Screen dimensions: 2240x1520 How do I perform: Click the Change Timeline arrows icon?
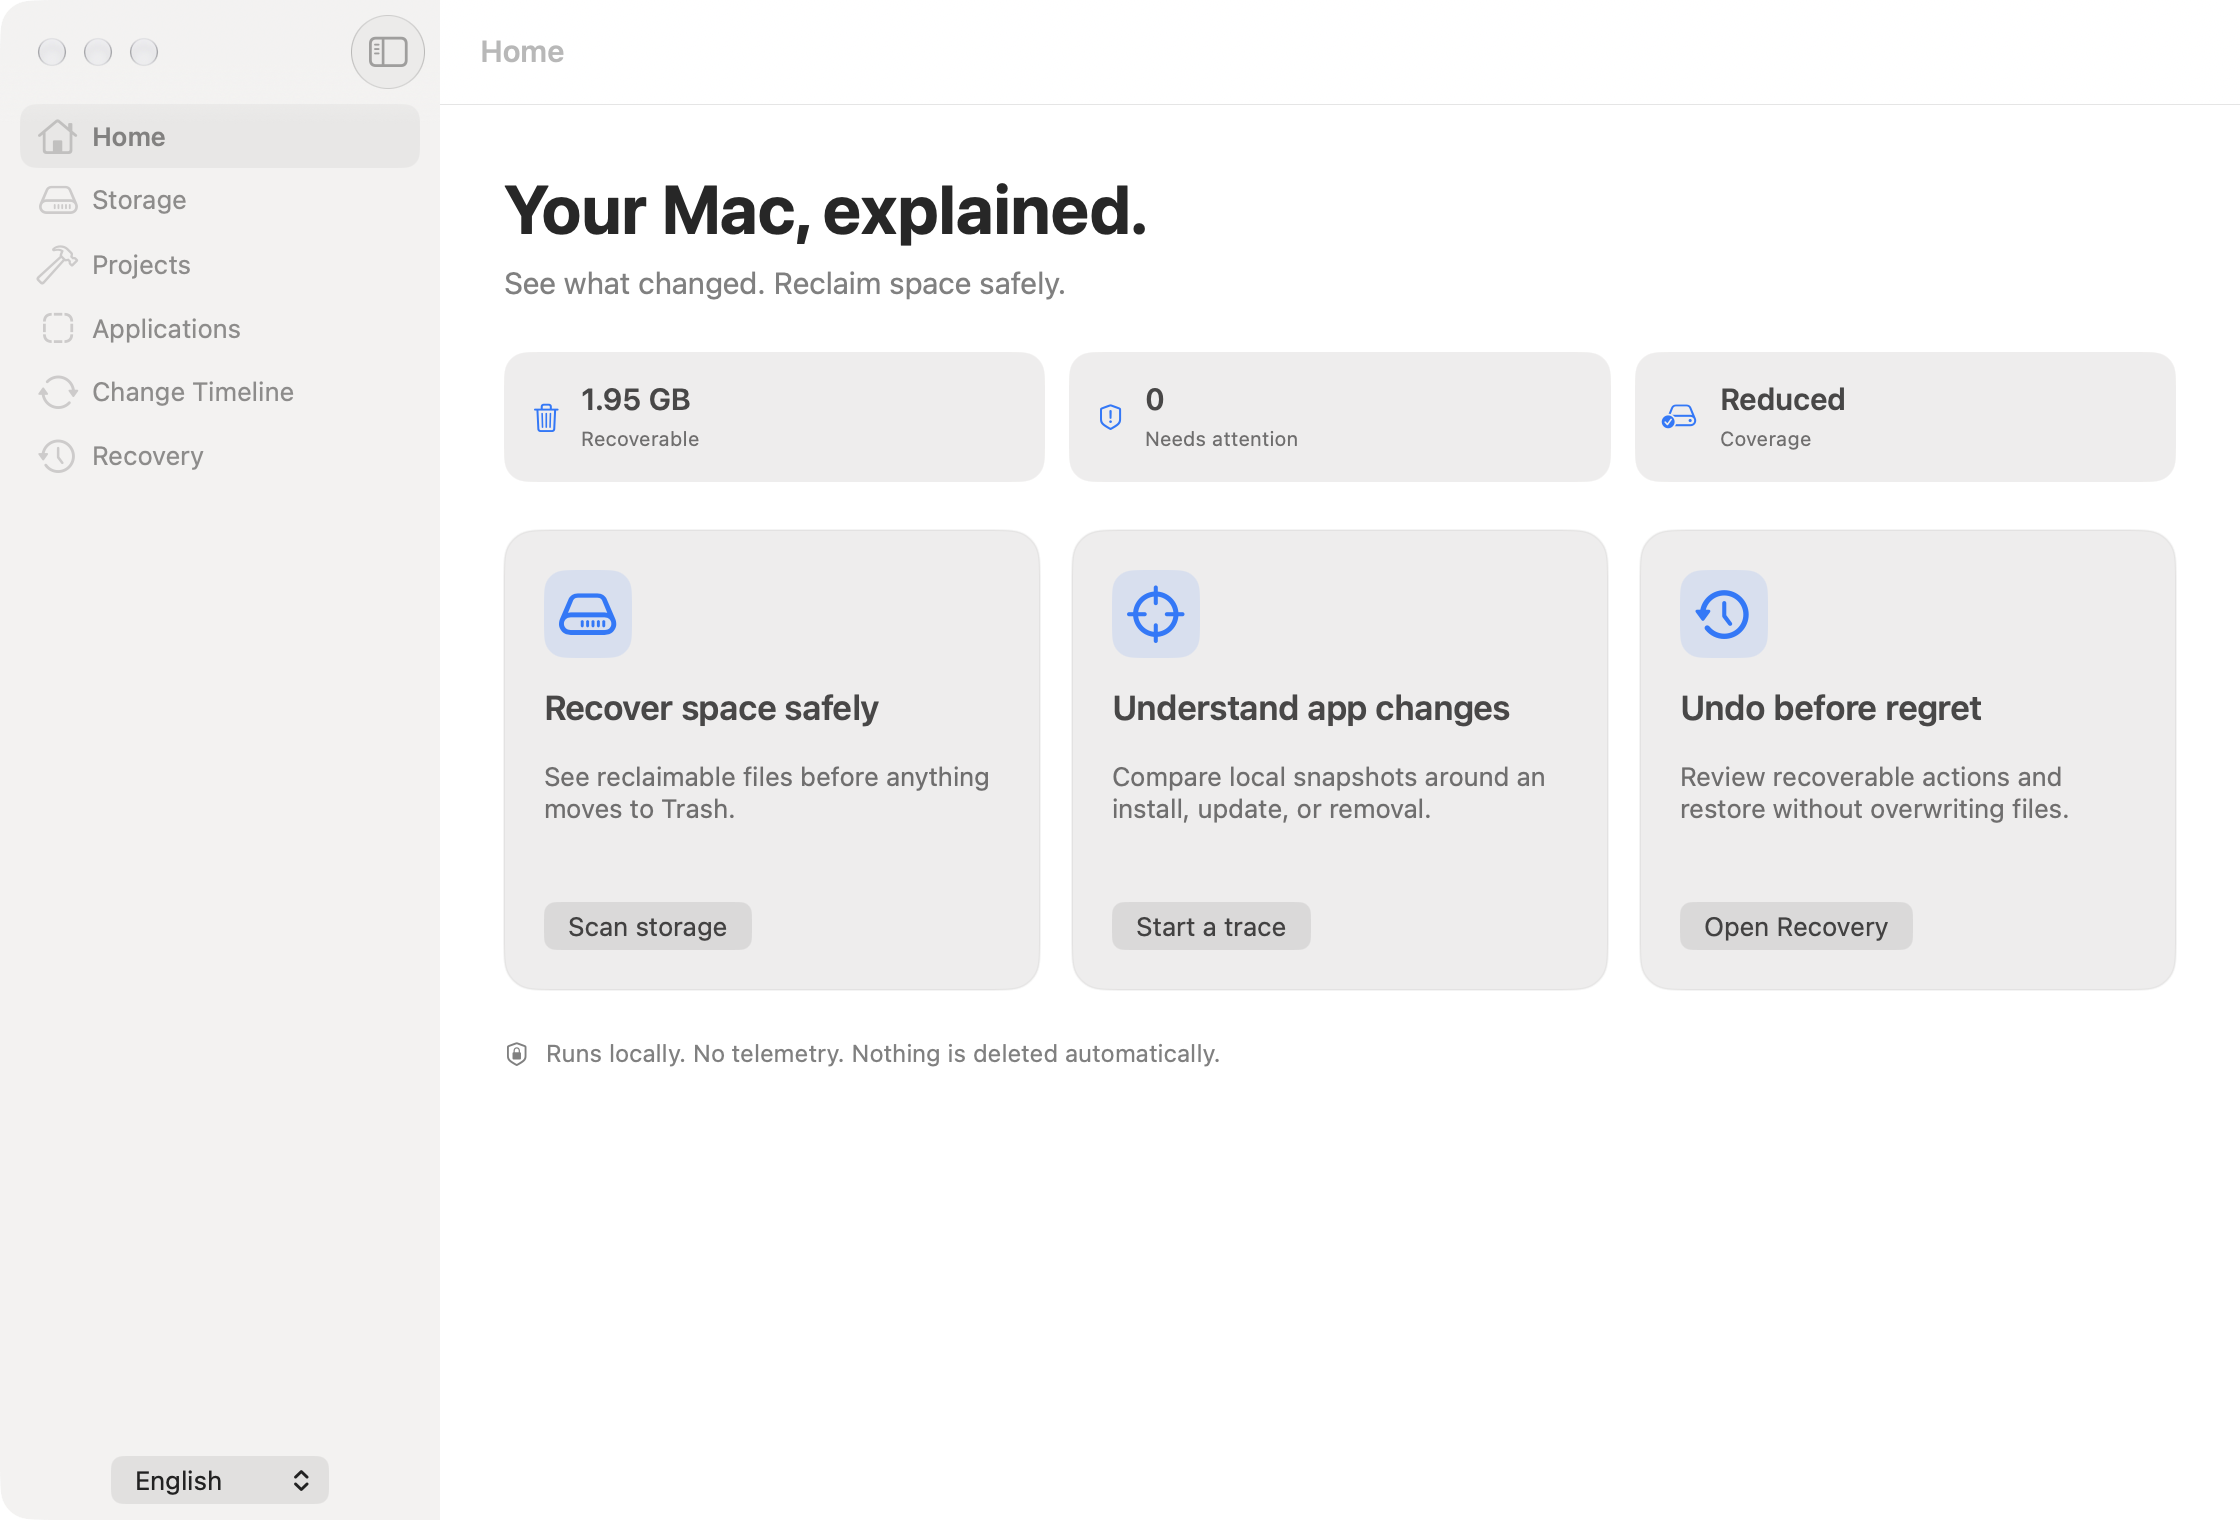58,392
